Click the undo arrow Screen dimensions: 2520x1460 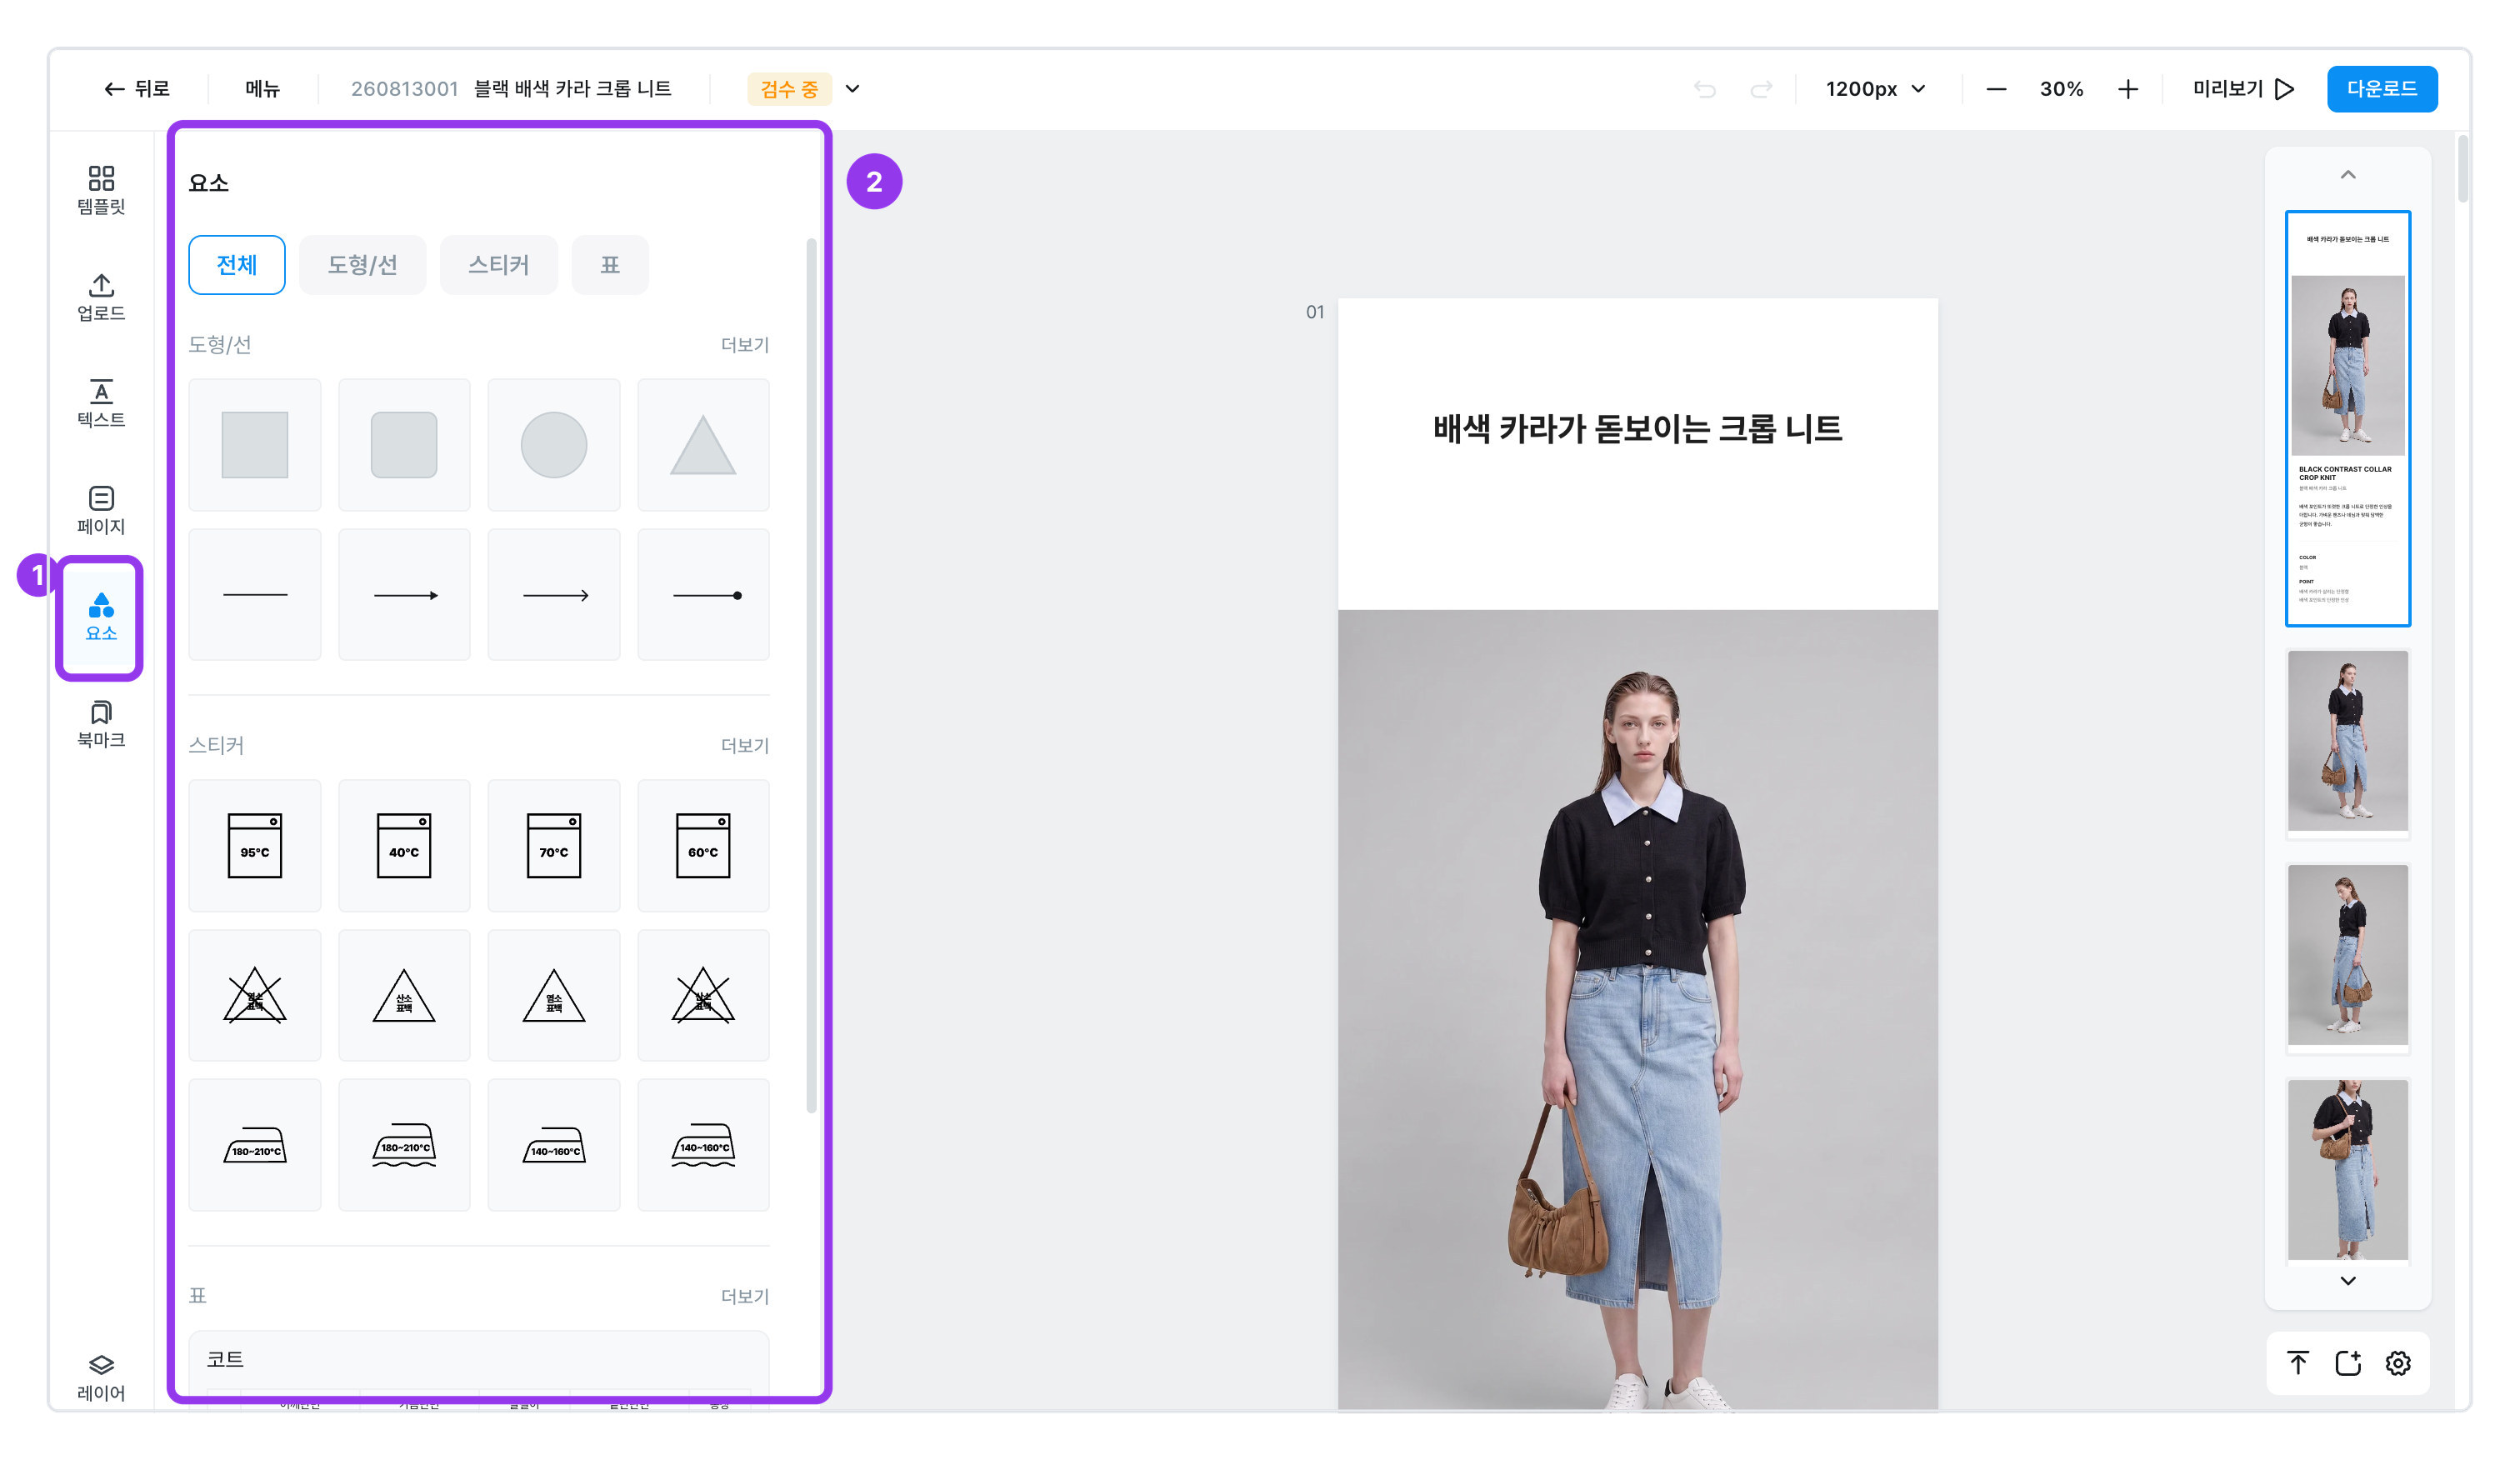[1705, 89]
